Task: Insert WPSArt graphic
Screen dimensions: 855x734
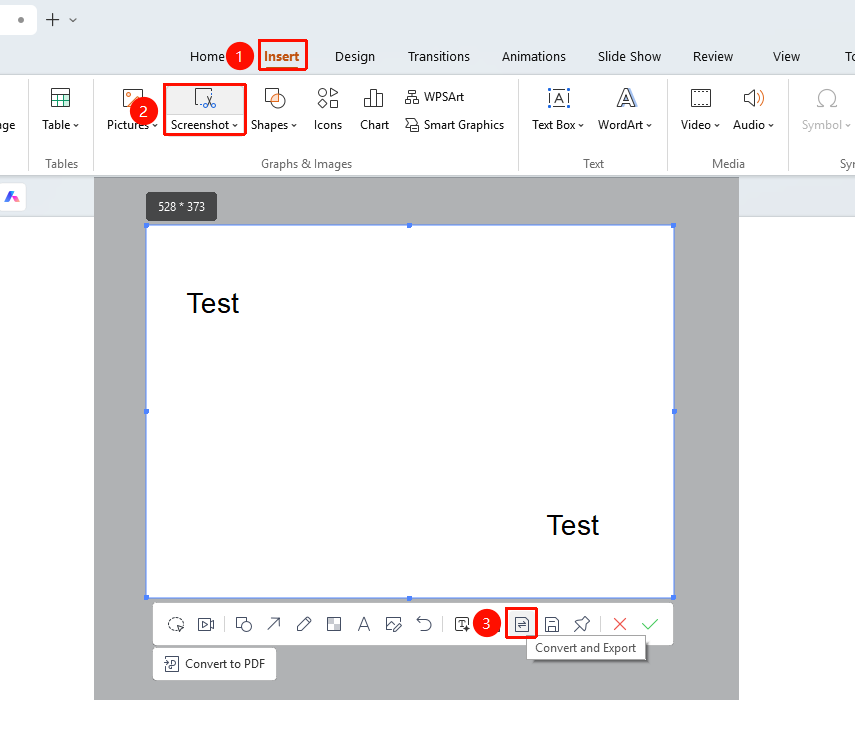Action: 434,97
